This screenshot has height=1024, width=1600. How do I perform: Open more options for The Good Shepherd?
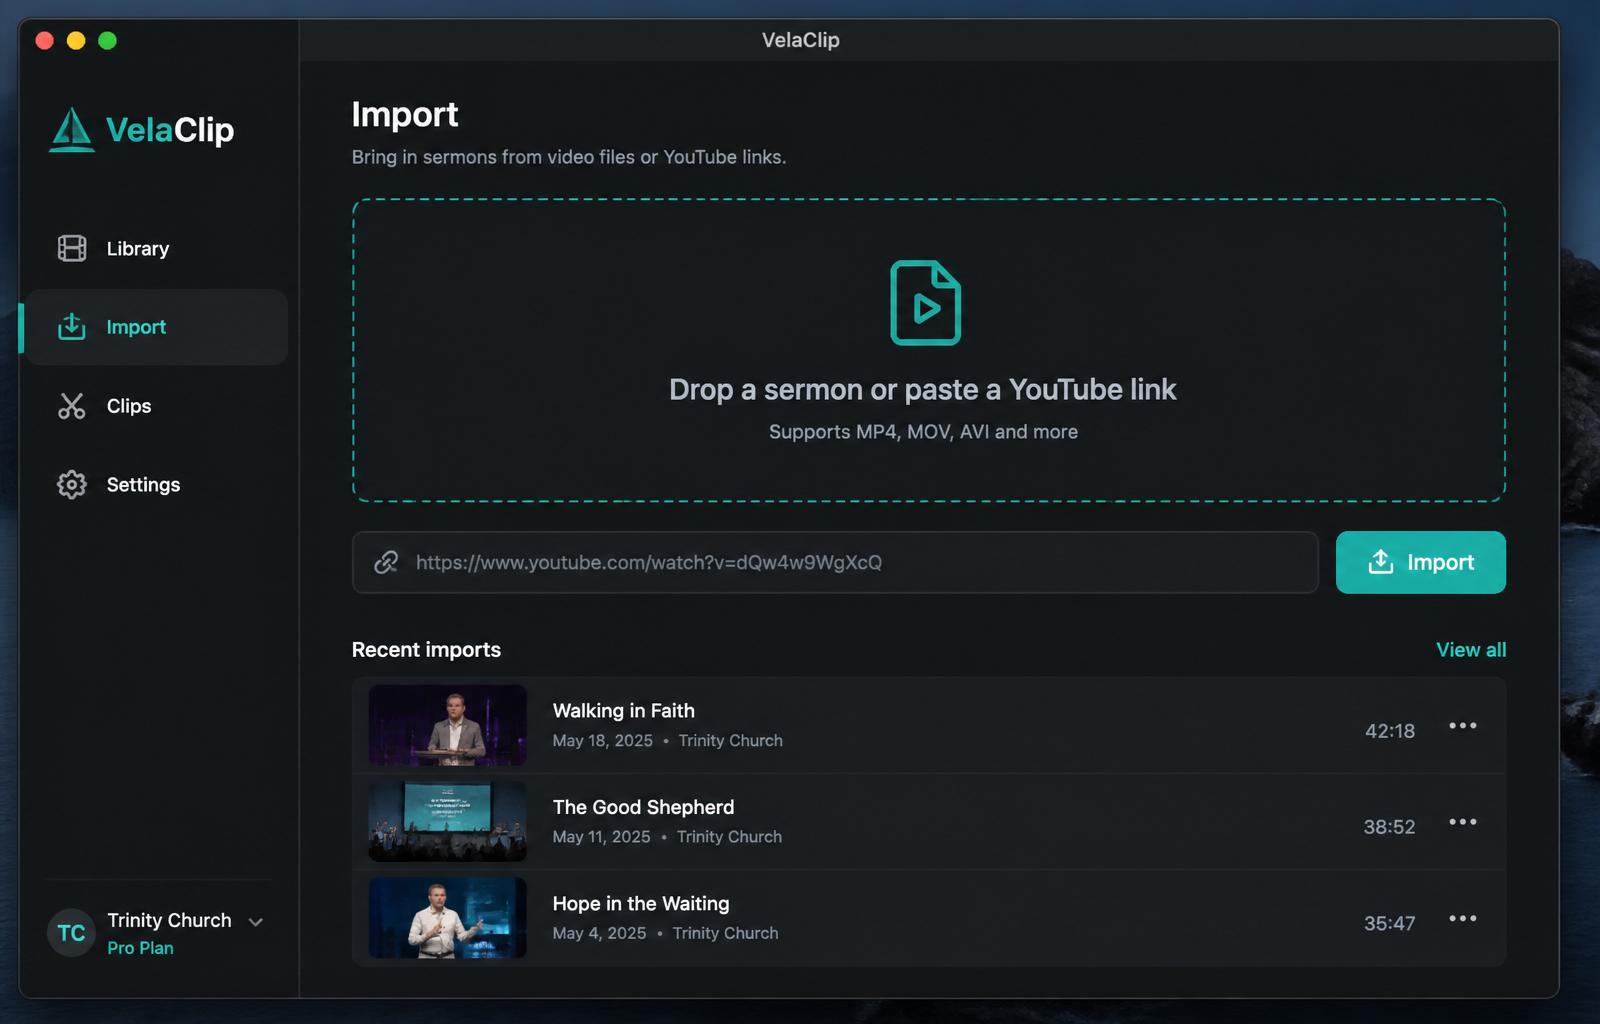[1463, 822]
